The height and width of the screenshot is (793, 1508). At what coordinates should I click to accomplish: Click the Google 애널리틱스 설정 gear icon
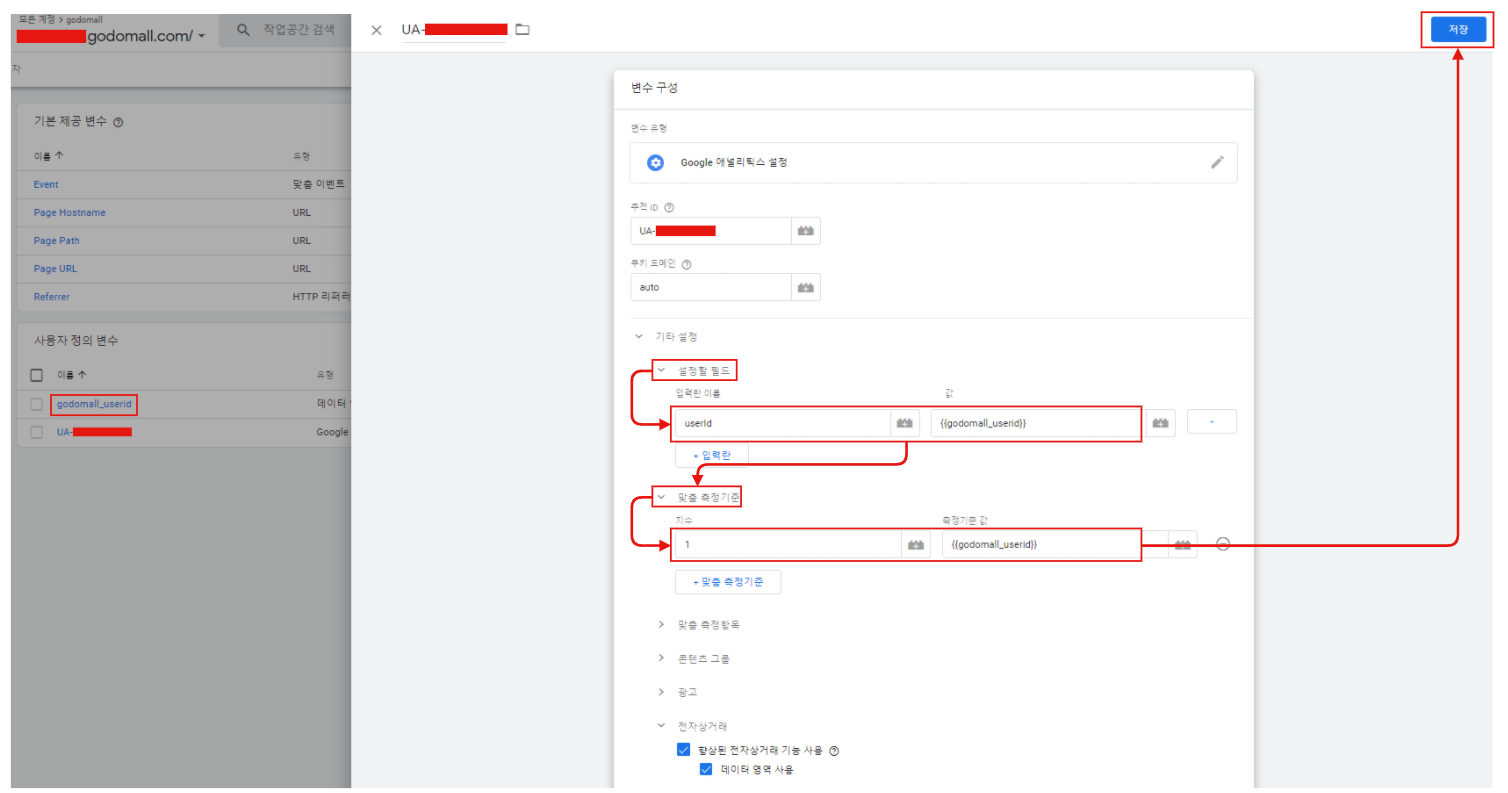655,162
